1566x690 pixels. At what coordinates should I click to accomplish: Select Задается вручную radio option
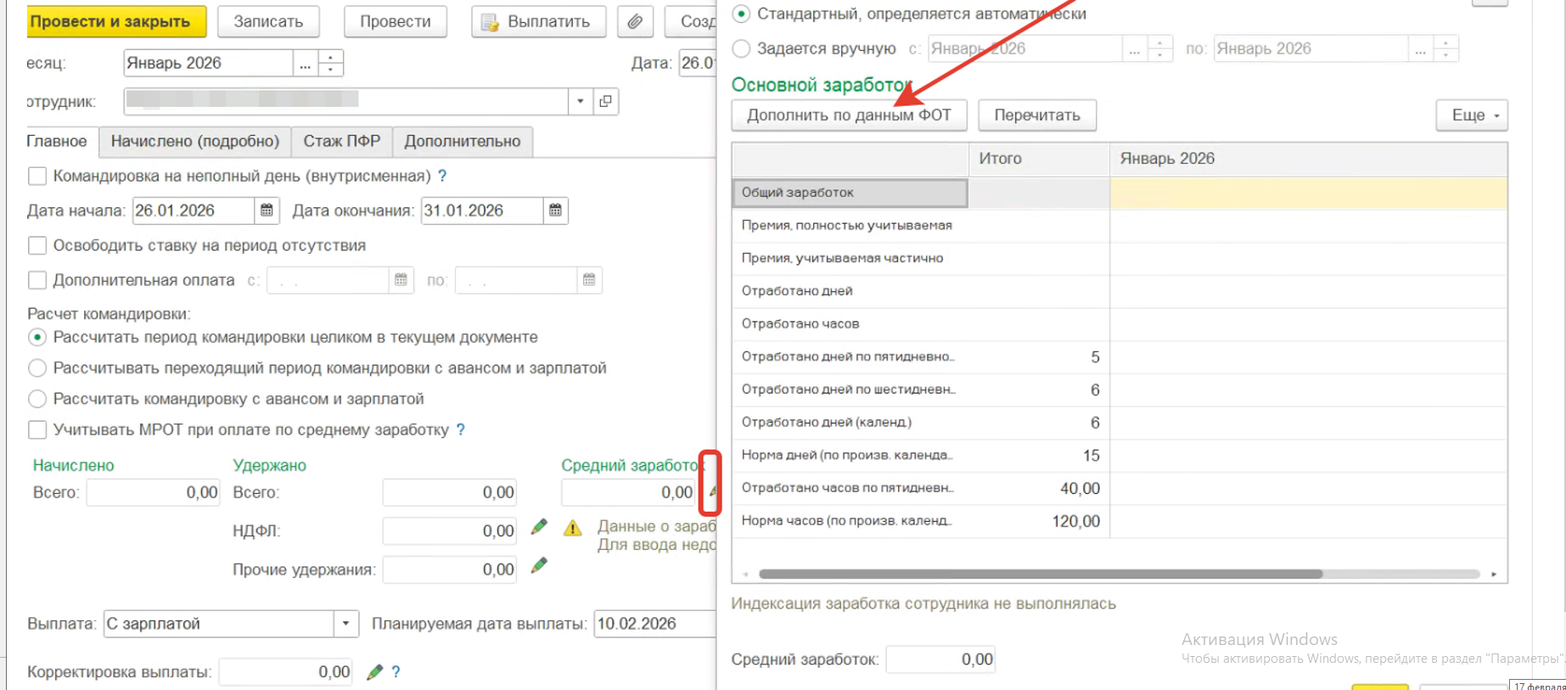tap(741, 48)
